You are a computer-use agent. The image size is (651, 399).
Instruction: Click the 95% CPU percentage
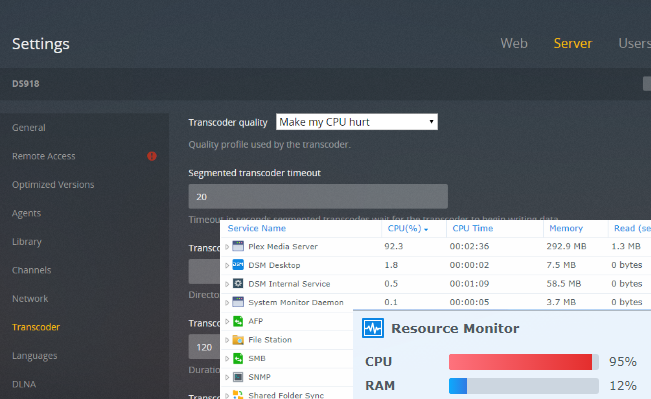coord(623,362)
